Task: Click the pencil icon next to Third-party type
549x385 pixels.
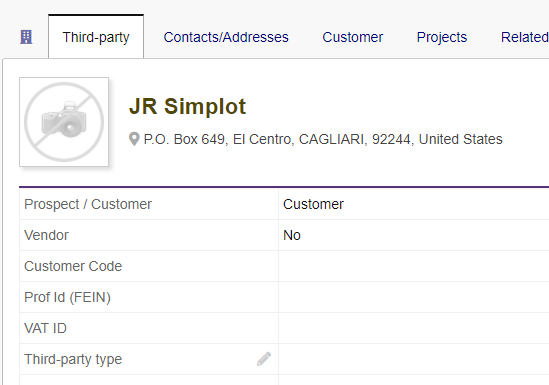Action: coord(264,359)
